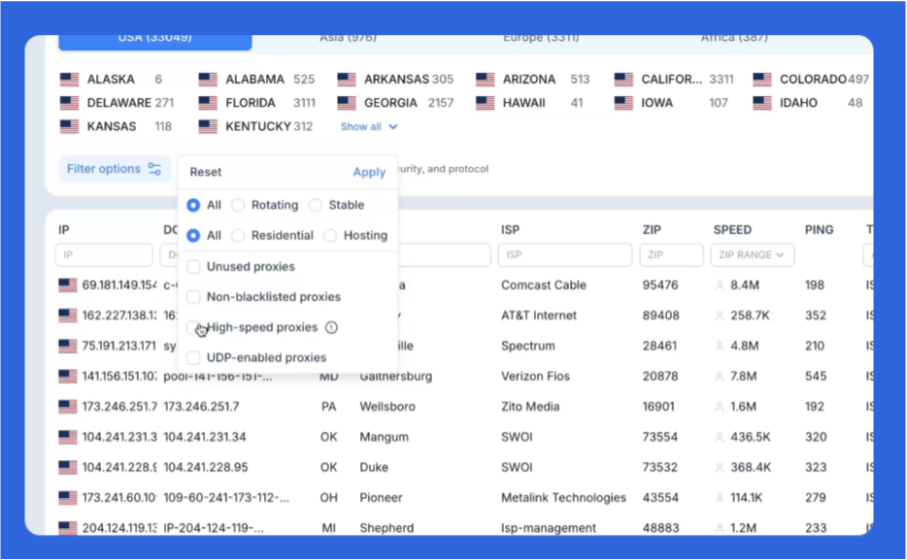Switch to the Europe (3311) tab

click(x=541, y=38)
